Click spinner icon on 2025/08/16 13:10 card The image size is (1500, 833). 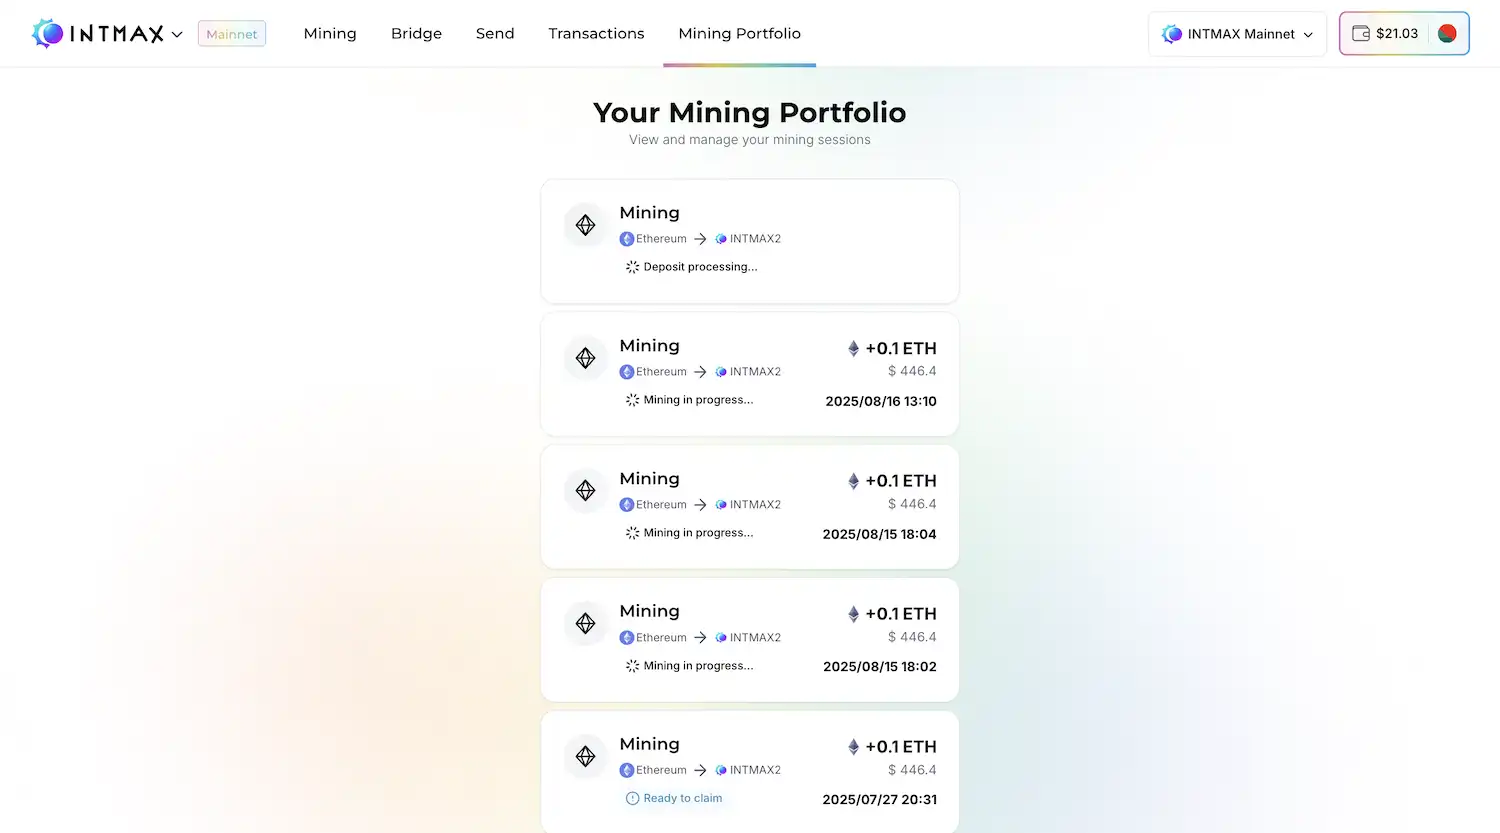click(x=632, y=400)
